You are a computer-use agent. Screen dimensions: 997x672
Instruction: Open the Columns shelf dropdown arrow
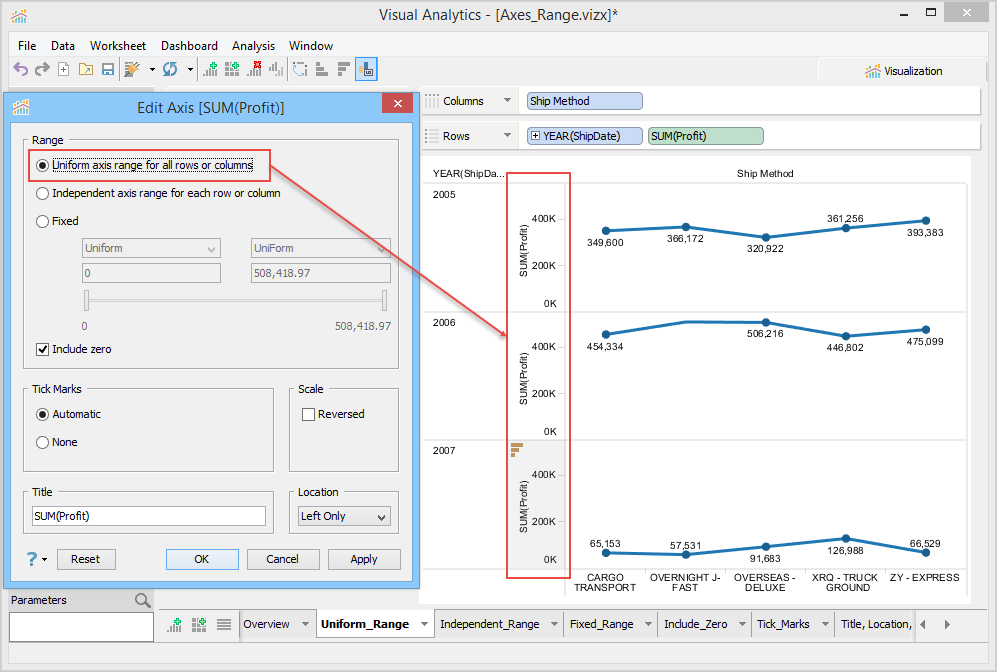(507, 100)
